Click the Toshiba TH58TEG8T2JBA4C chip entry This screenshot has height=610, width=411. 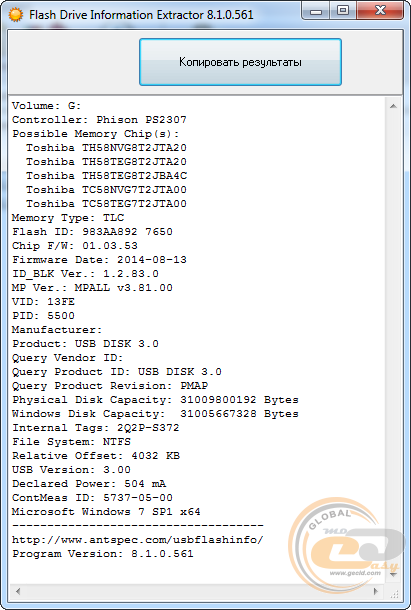pyautogui.click(x=106, y=176)
